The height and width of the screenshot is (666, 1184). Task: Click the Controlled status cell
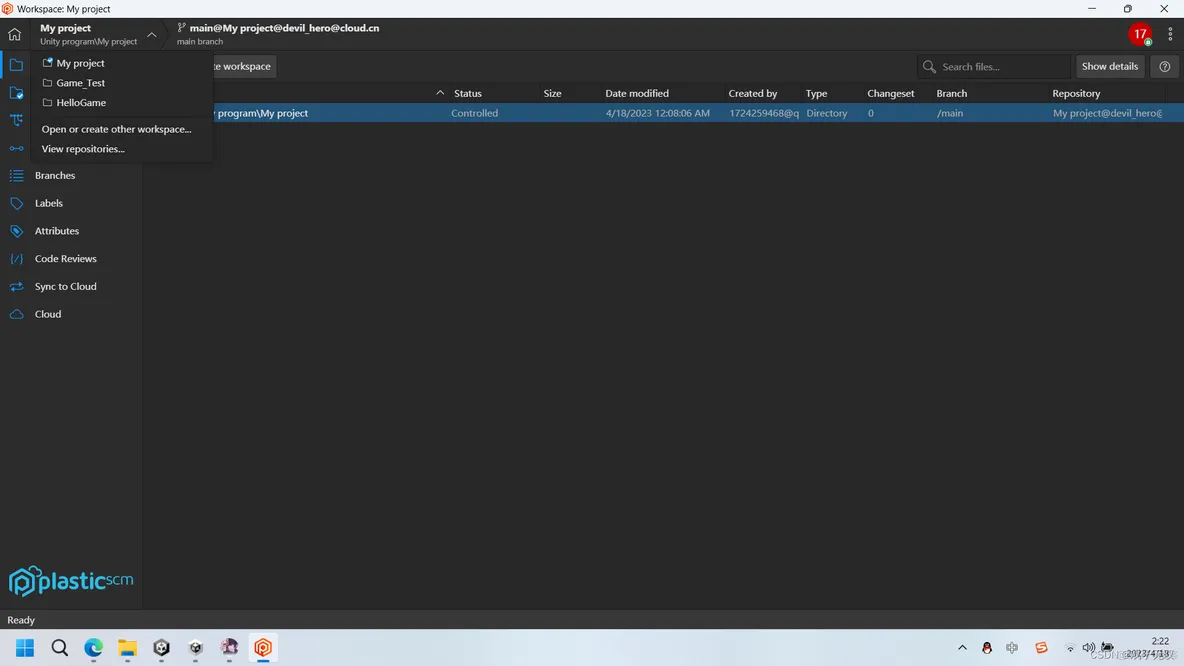click(474, 113)
